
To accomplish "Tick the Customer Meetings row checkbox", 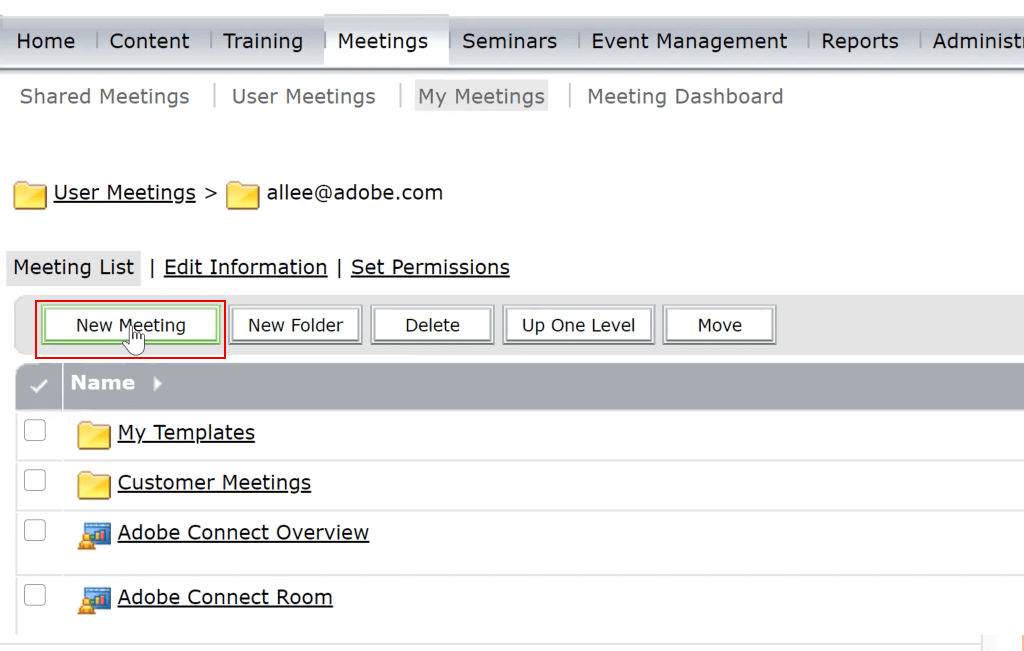I will pos(35,481).
